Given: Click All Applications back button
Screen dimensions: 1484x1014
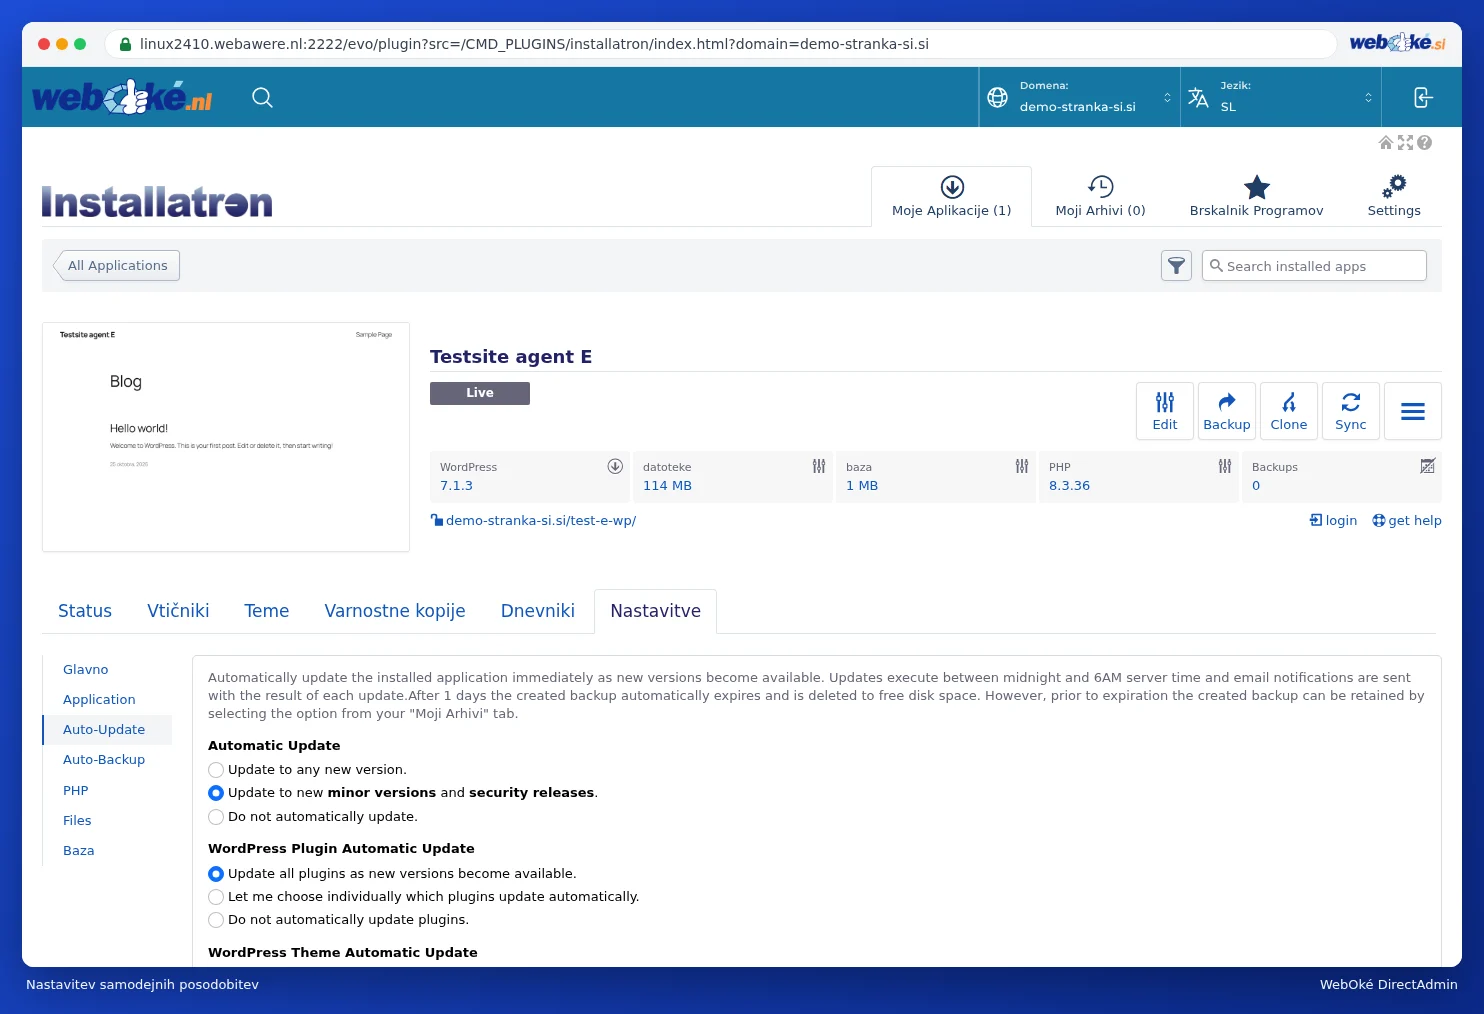Looking at the screenshot, I should [x=117, y=265].
